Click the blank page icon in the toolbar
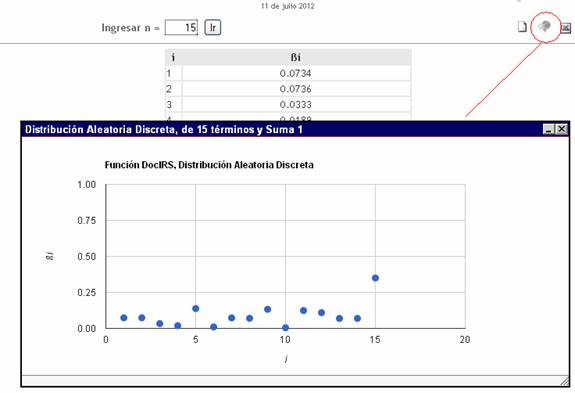This screenshot has height=393, width=575. click(x=522, y=27)
